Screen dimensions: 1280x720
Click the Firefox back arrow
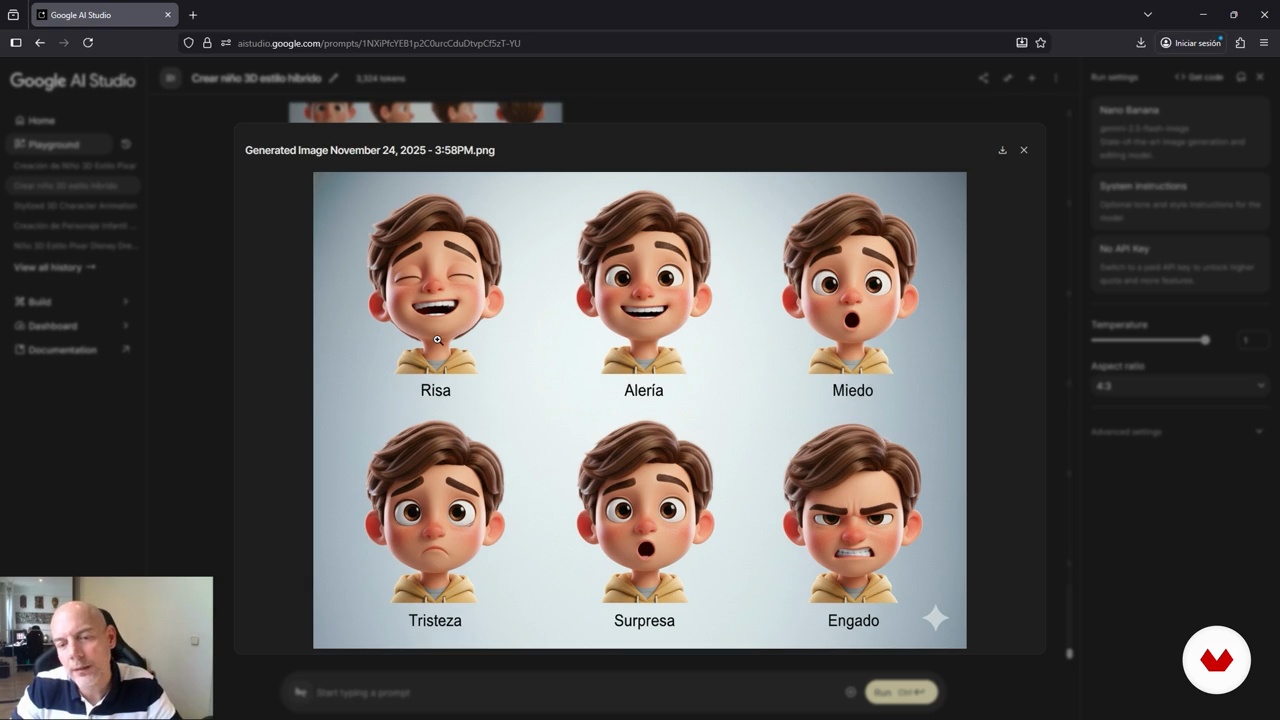[40, 43]
